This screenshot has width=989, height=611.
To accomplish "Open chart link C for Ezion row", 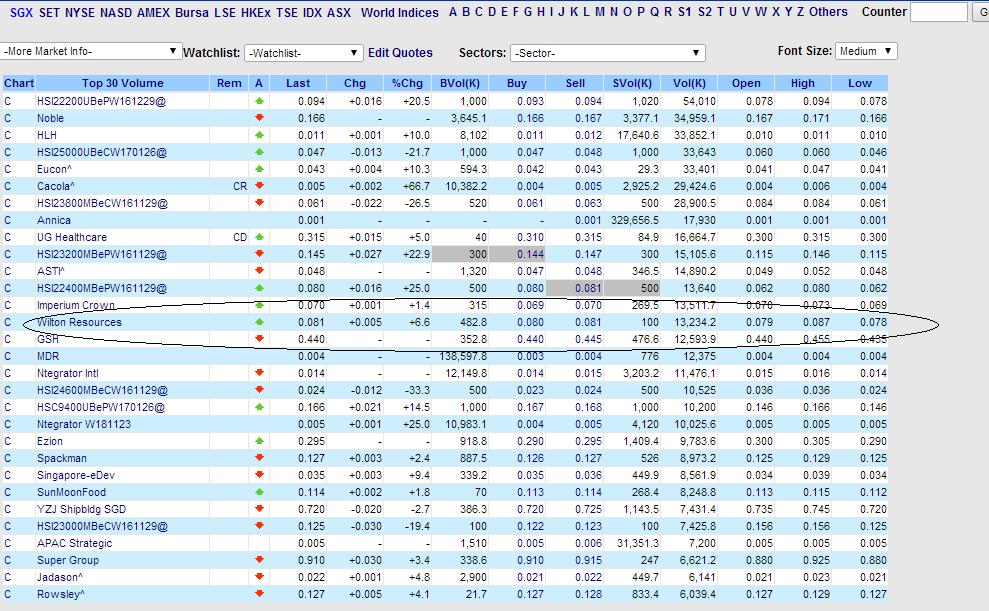I will 8,441.
